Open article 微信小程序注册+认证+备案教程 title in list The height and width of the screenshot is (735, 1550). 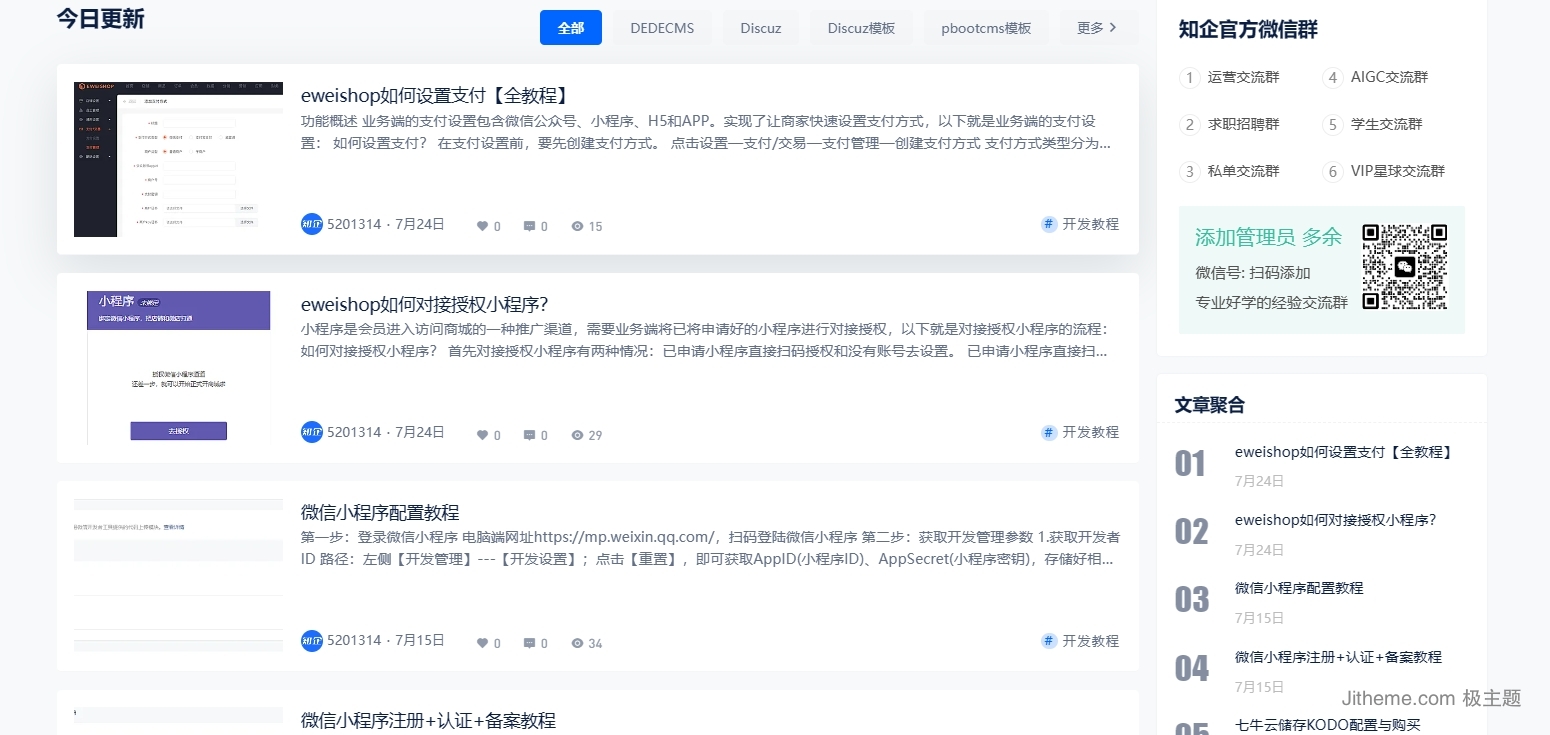pos(428,720)
